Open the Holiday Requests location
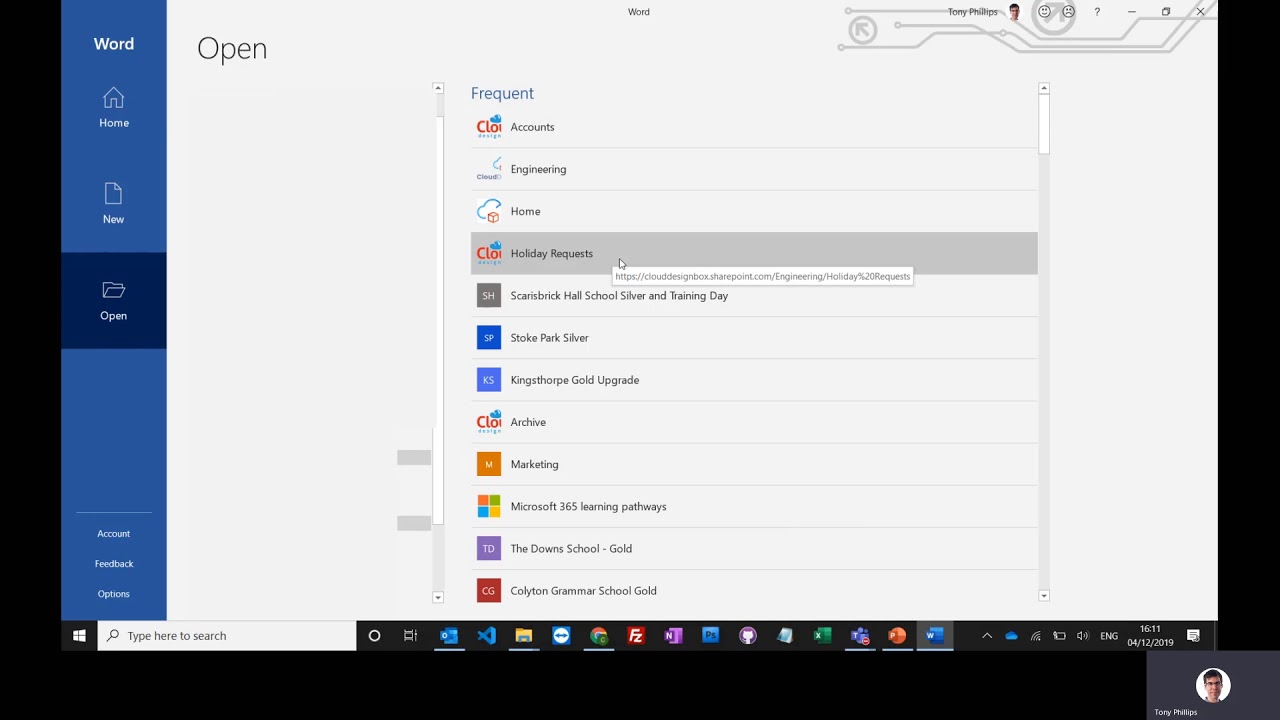 coord(754,253)
